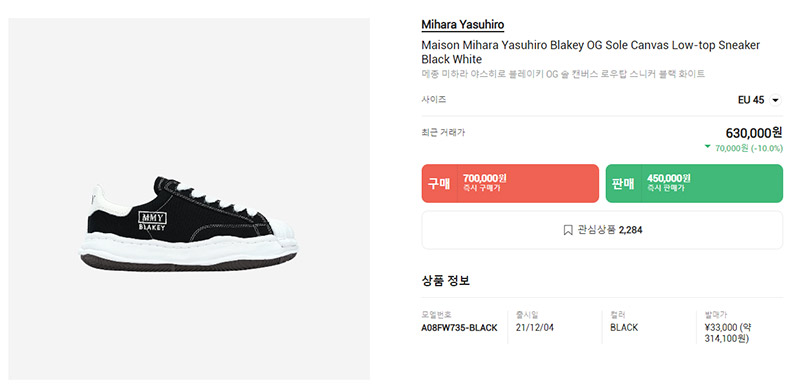Click the MMY Blakey logo on the shoe

(x=152, y=221)
